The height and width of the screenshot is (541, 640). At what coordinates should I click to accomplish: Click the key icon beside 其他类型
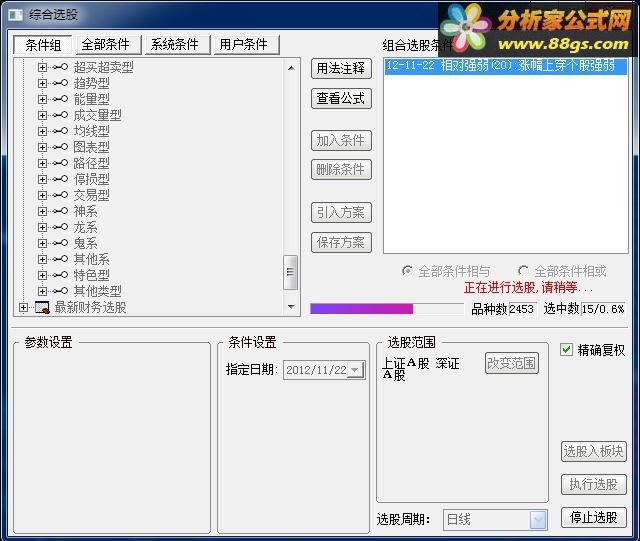60,291
